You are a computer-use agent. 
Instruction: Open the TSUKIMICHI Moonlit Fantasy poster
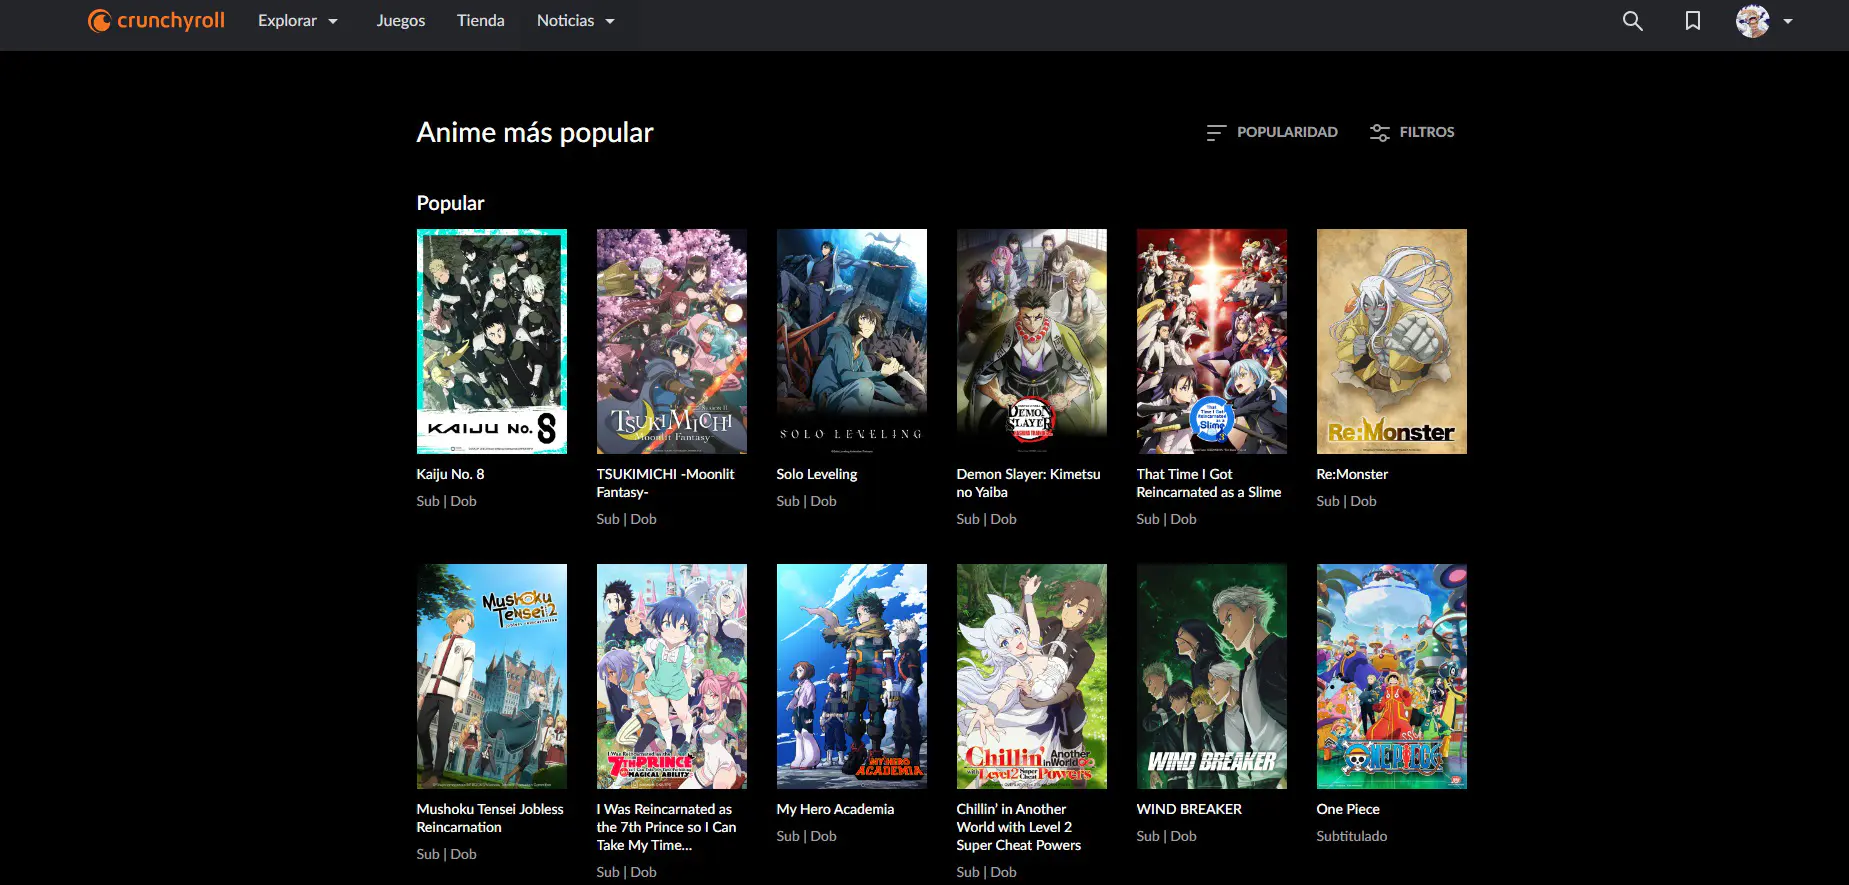(x=672, y=341)
